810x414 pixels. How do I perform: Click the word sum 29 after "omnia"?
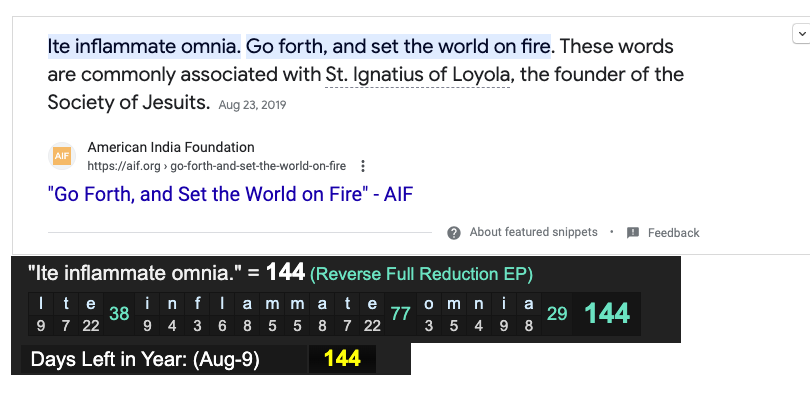click(557, 314)
